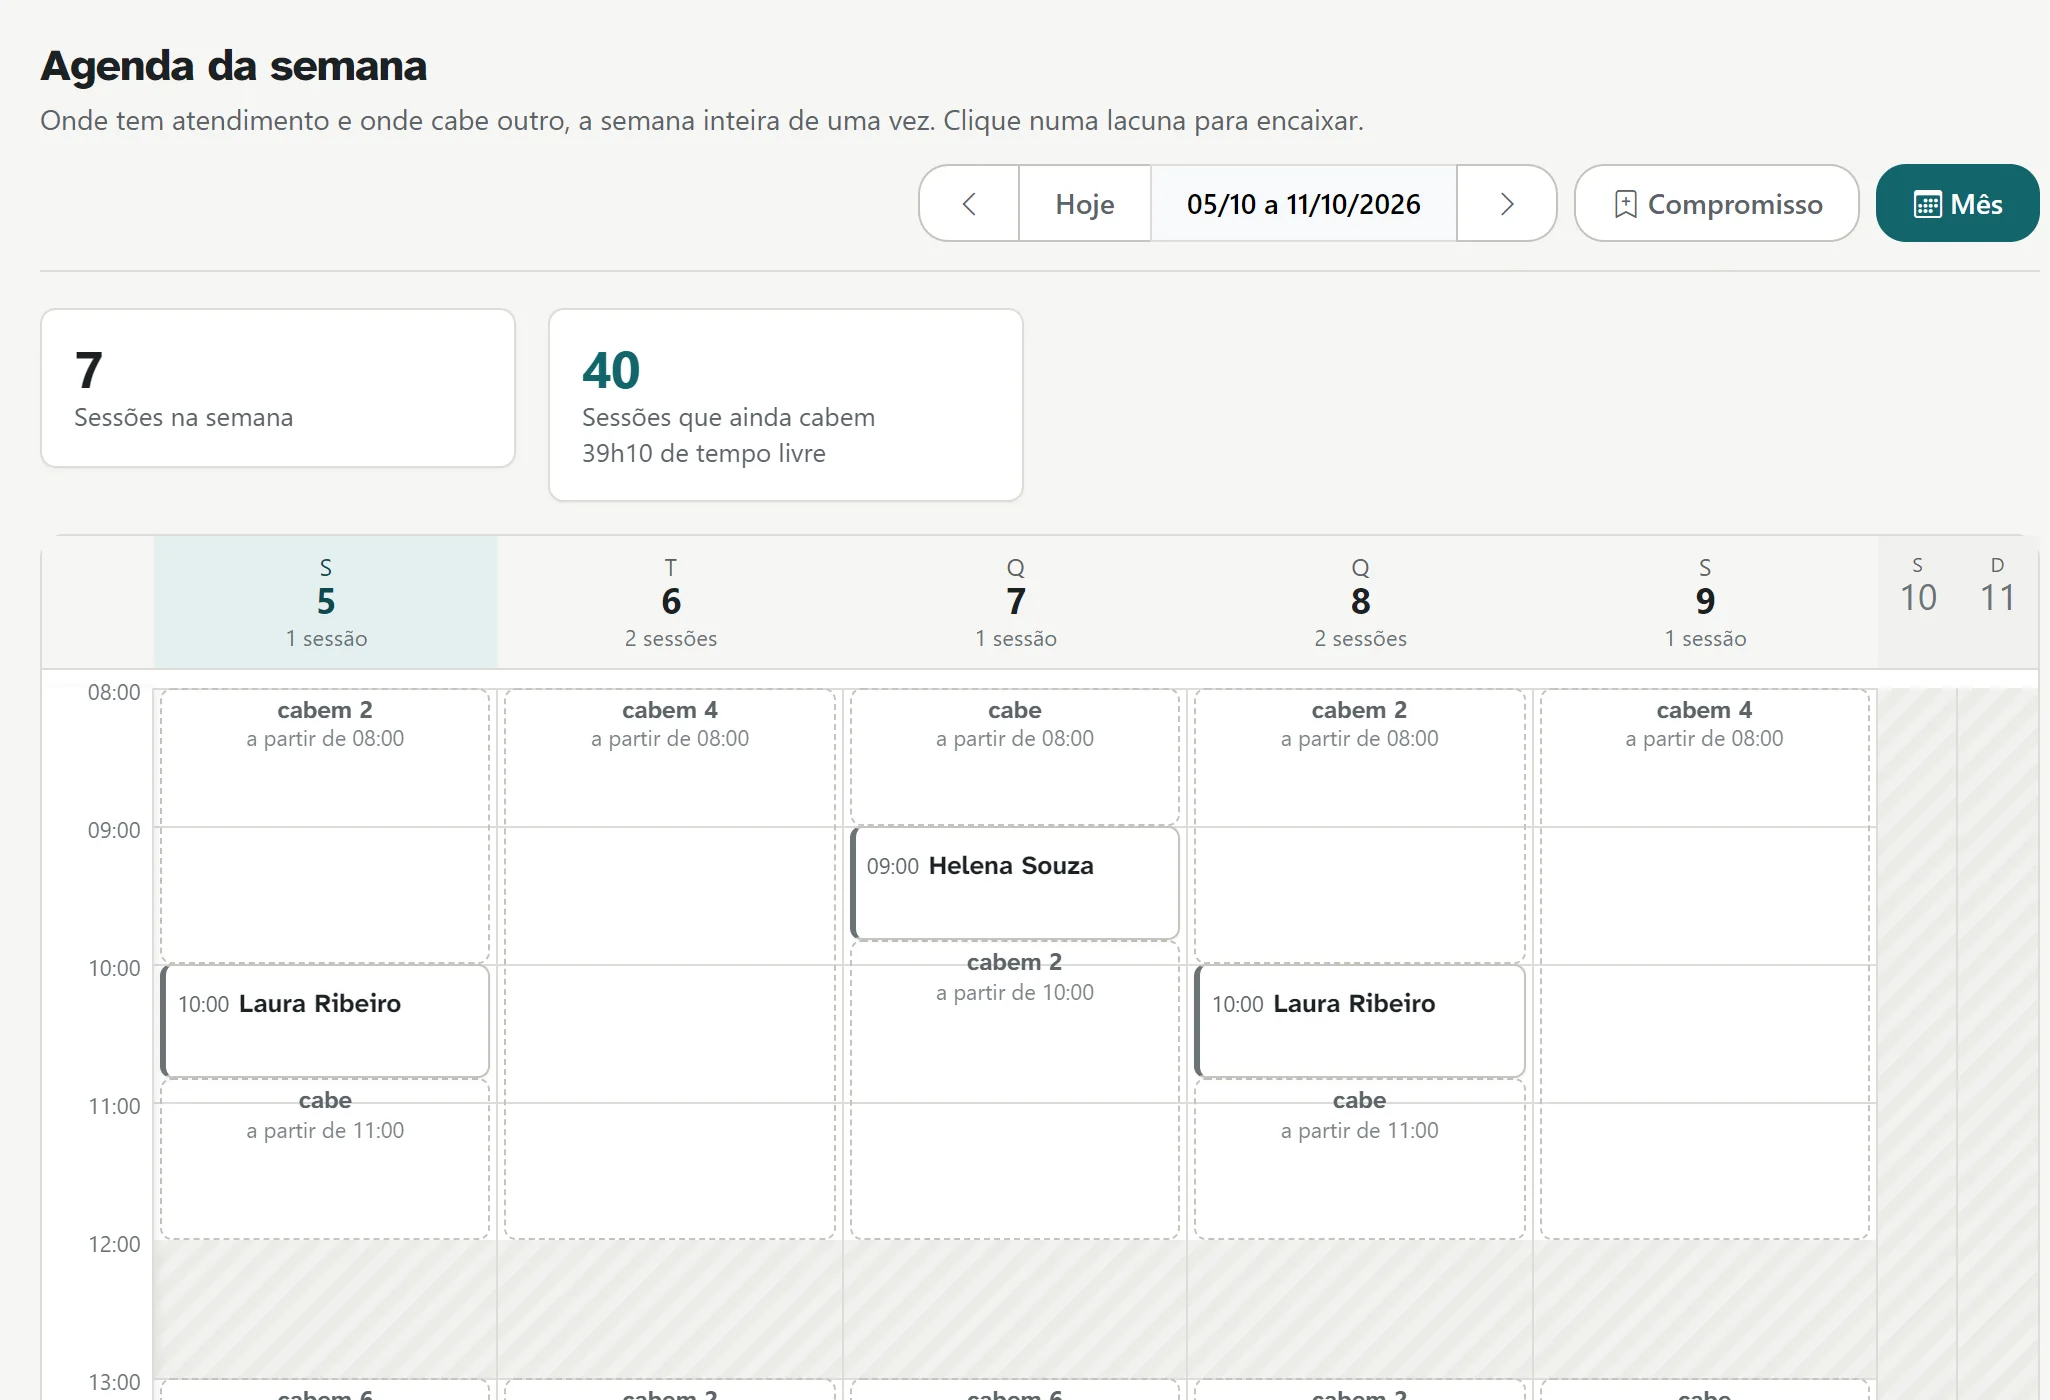Advance to next week with right chevron
The width and height of the screenshot is (2050, 1400).
click(x=1507, y=204)
